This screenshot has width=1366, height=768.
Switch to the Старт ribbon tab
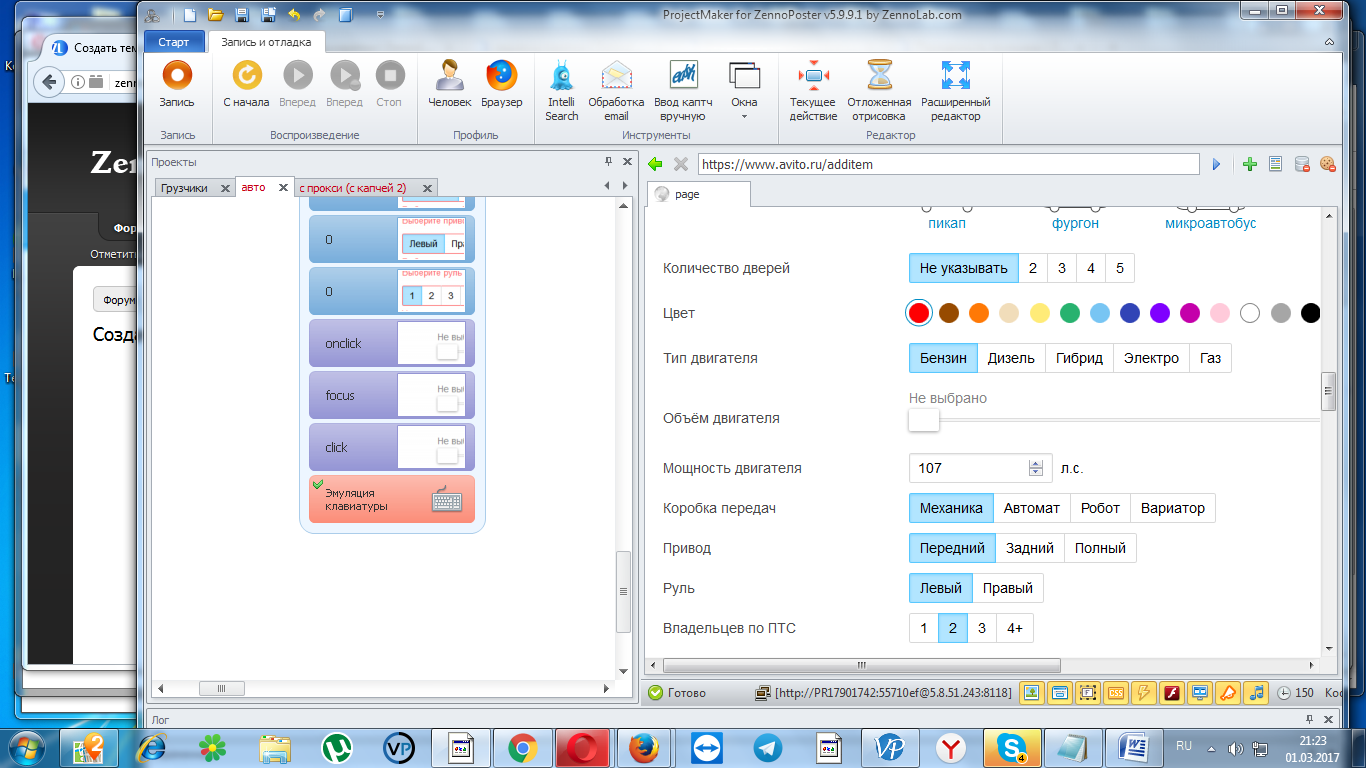click(x=174, y=42)
